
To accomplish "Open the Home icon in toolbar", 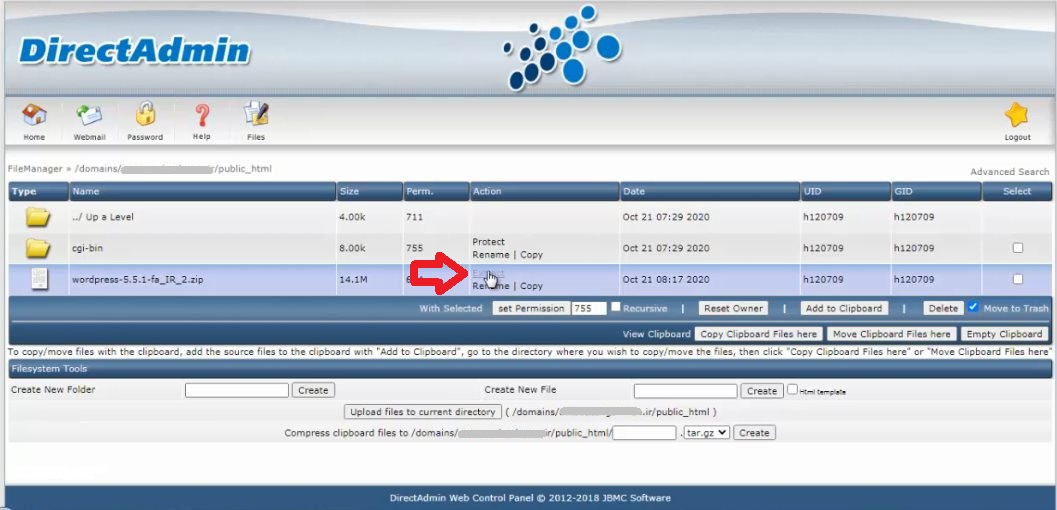I will tap(34, 115).
